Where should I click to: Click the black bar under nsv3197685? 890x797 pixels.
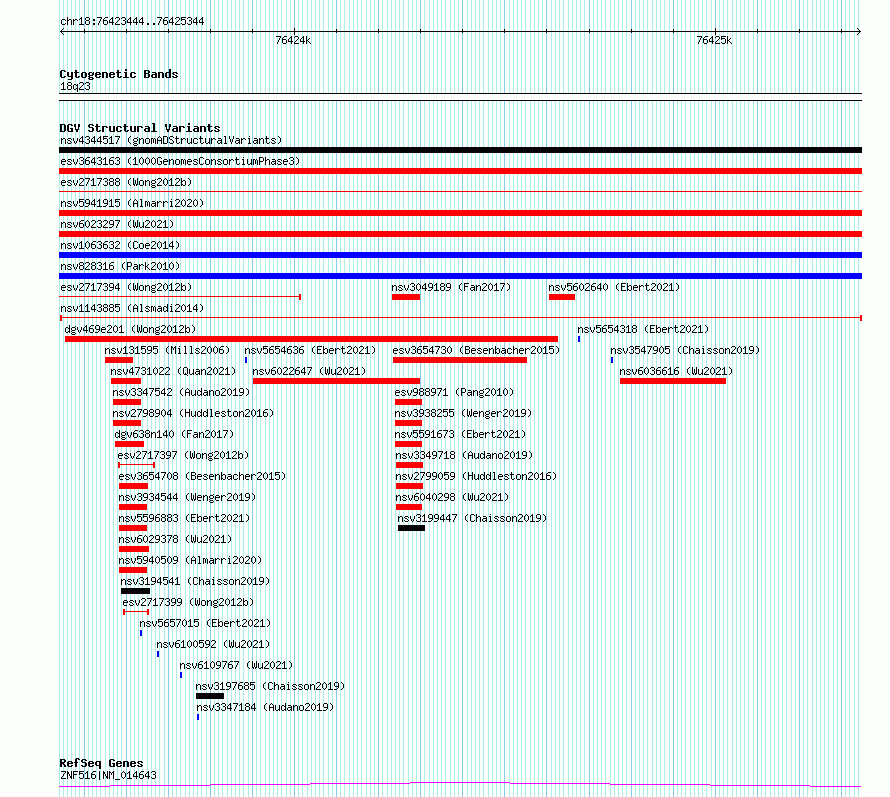click(x=210, y=696)
